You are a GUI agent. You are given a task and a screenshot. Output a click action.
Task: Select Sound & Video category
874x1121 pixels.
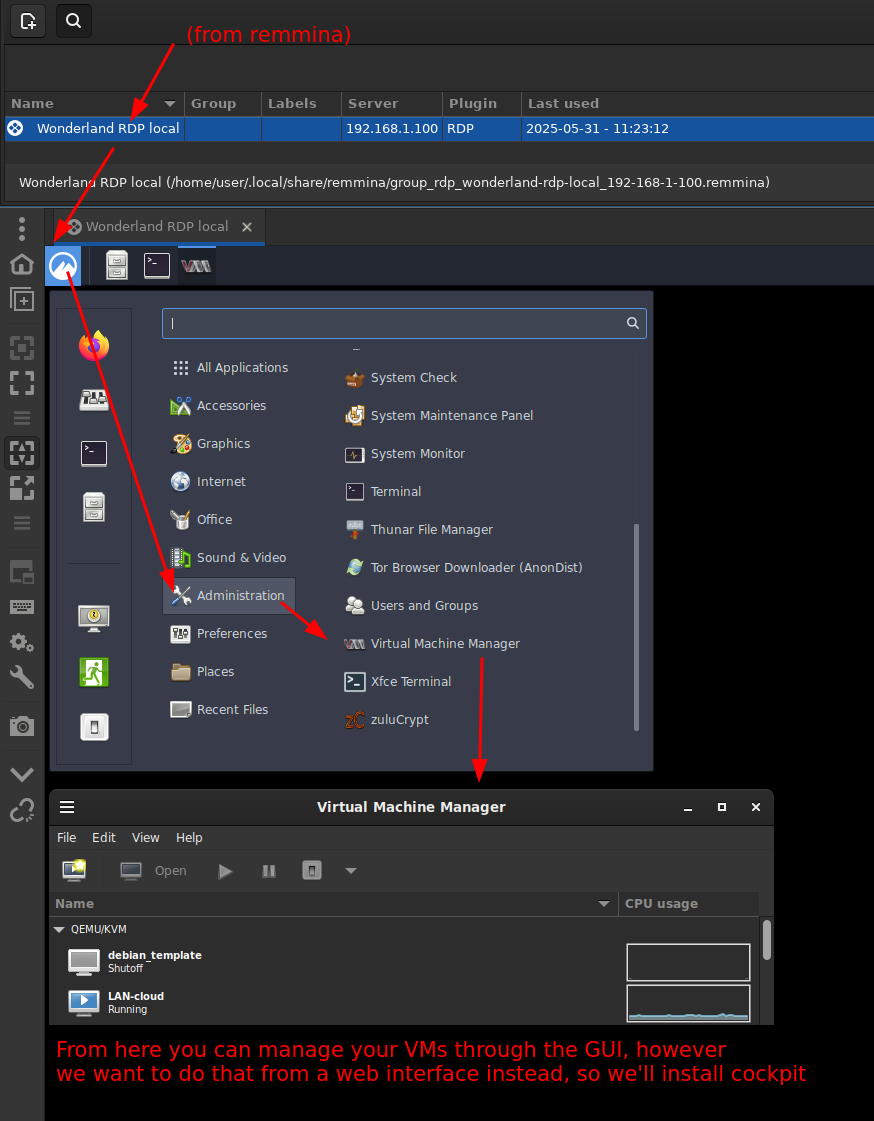[x=229, y=557]
